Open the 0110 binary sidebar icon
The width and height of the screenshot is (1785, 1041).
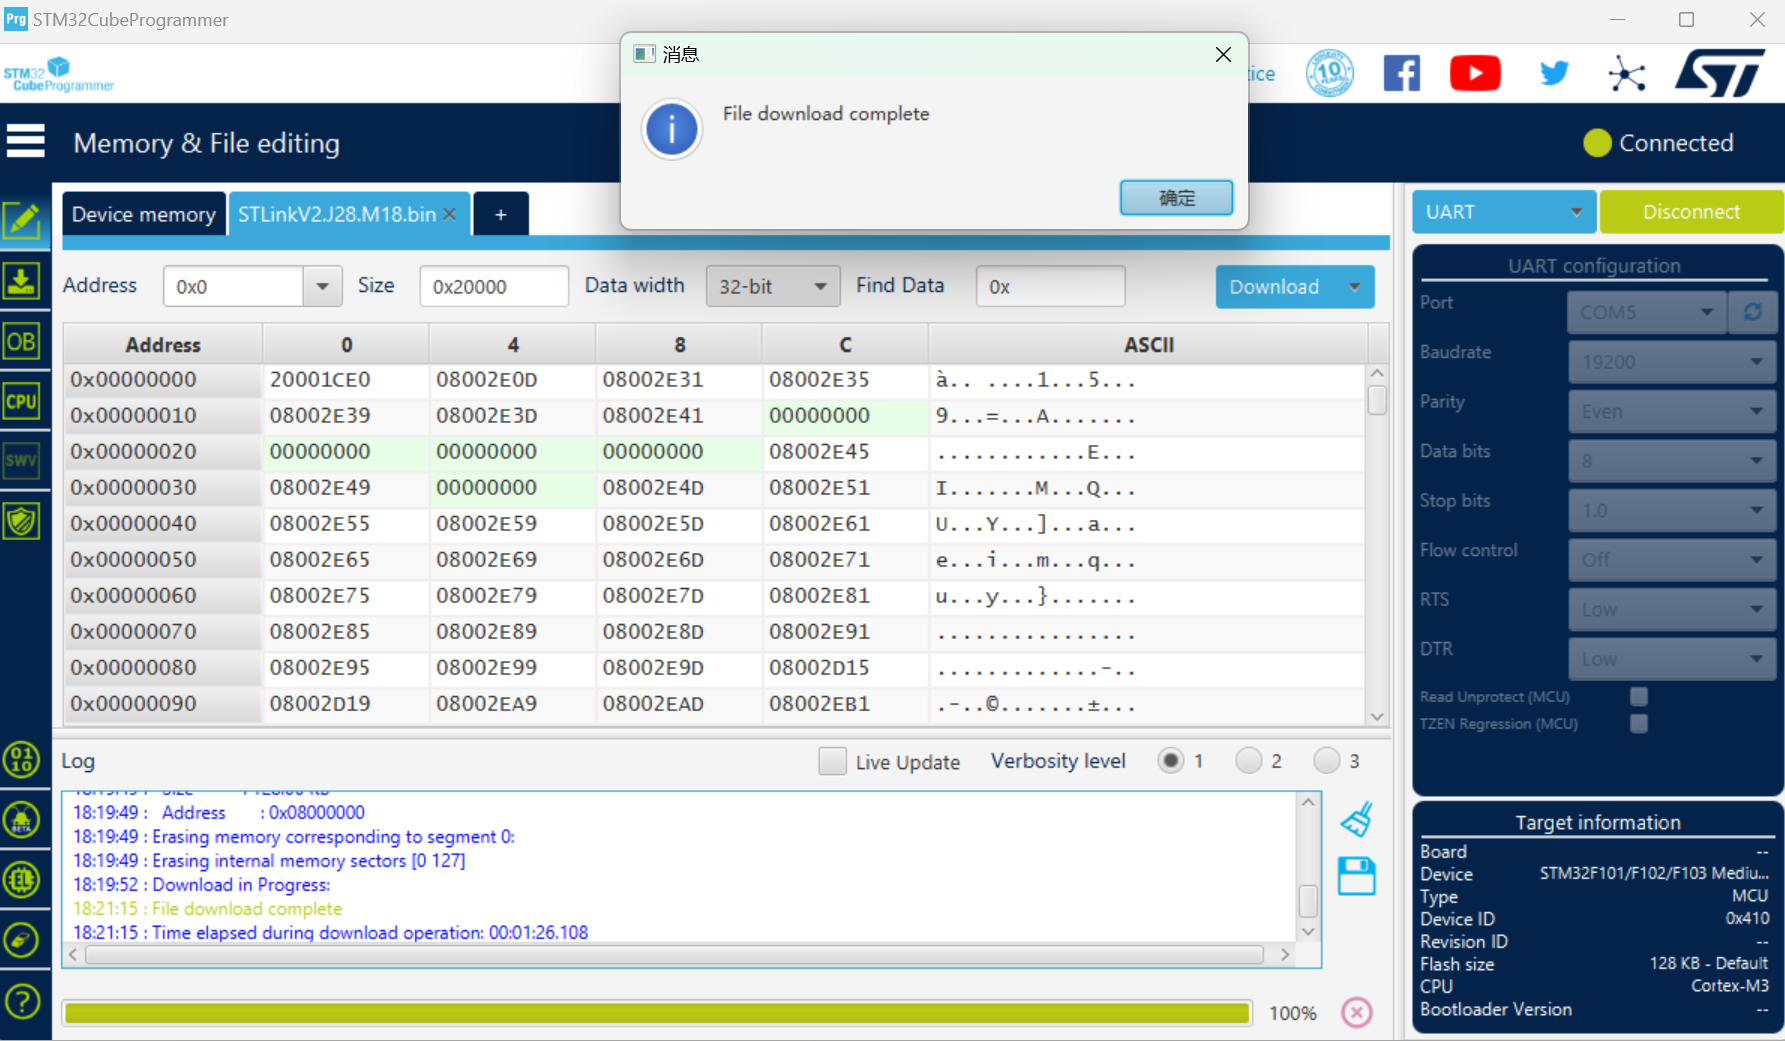coord(22,759)
